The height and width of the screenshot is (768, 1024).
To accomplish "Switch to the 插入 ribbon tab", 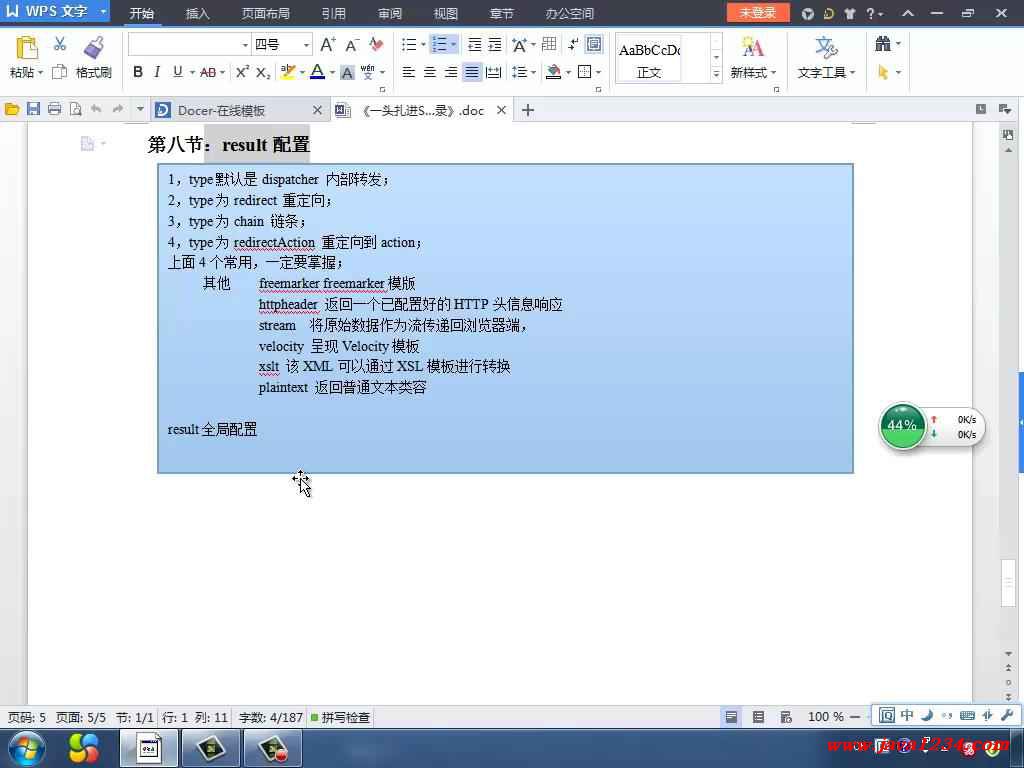I will click(x=197, y=13).
